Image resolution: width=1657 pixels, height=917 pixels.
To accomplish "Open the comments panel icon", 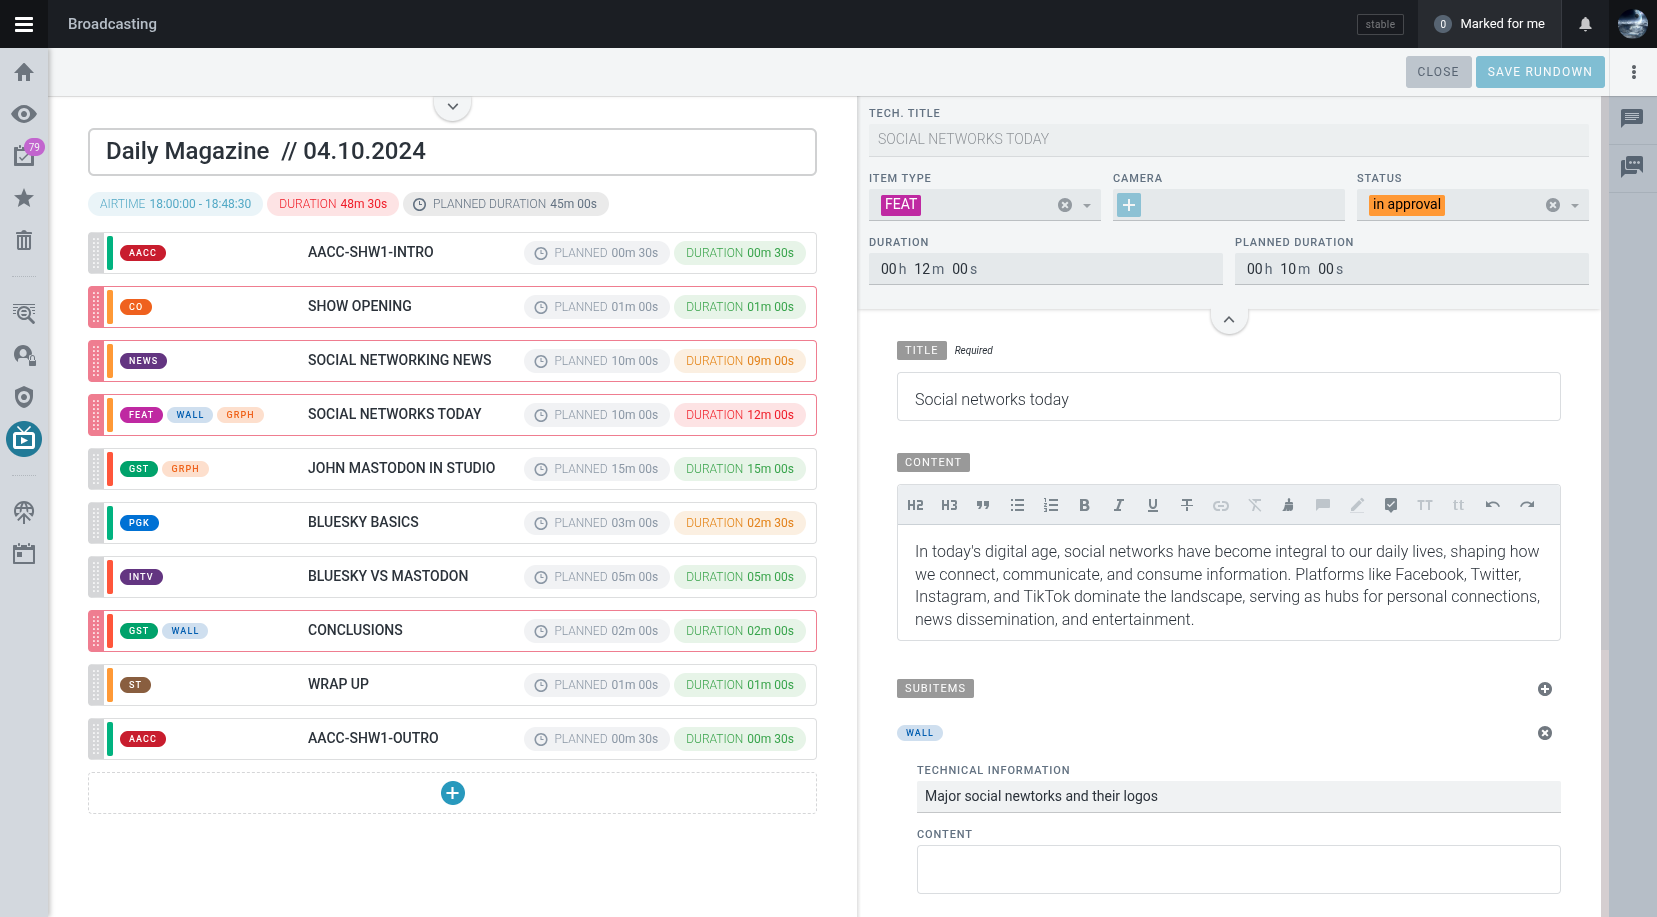I will pos(1632,118).
